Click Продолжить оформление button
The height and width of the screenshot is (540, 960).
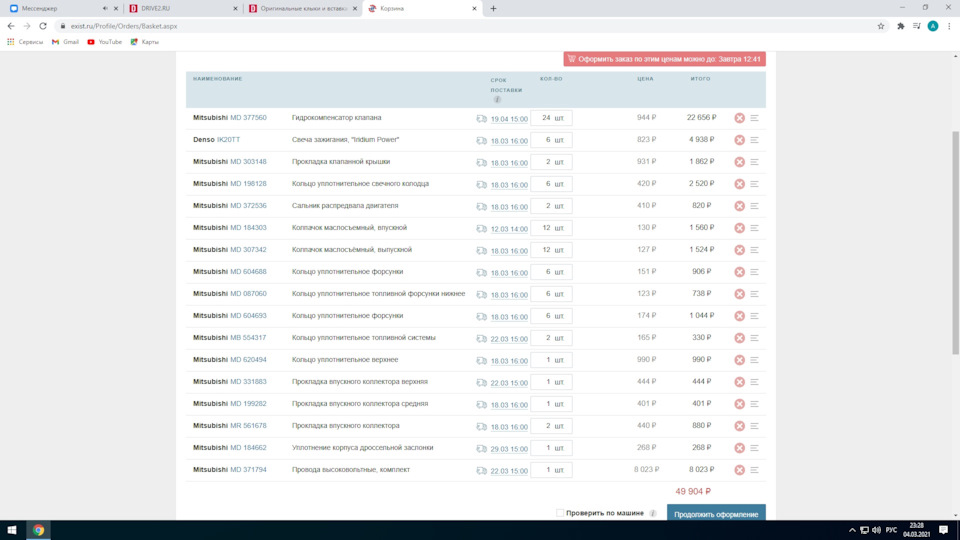[716, 513]
